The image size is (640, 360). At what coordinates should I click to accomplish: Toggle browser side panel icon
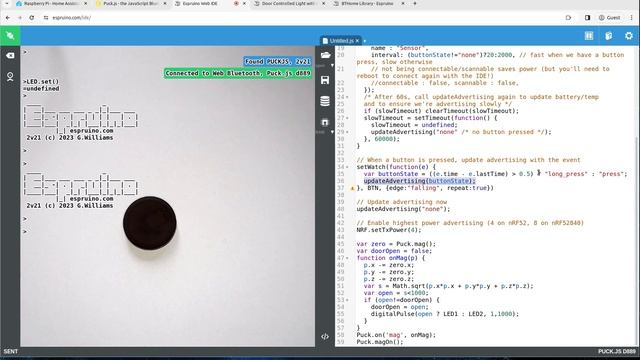587,18
